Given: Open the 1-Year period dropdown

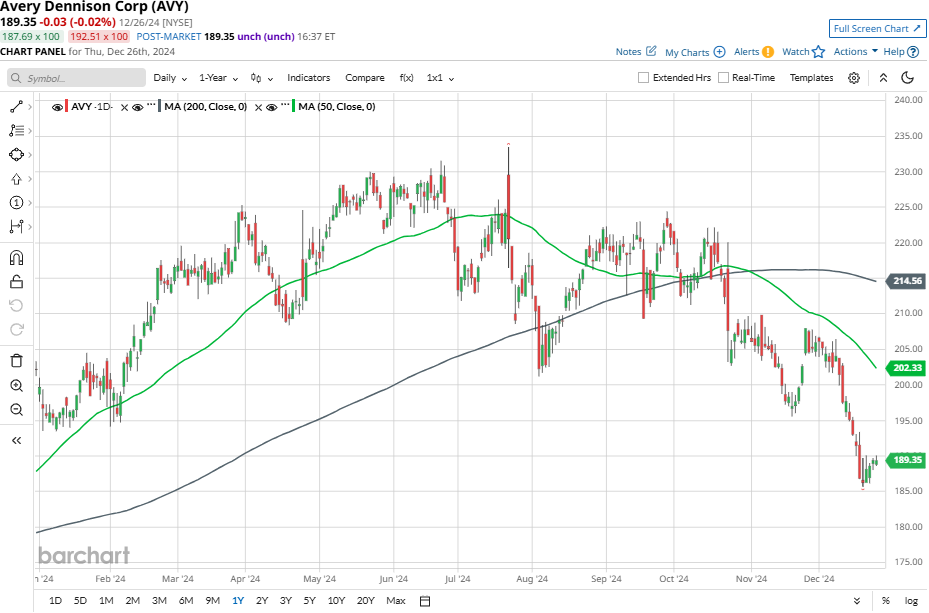Looking at the screenshot, I should 219,78.
